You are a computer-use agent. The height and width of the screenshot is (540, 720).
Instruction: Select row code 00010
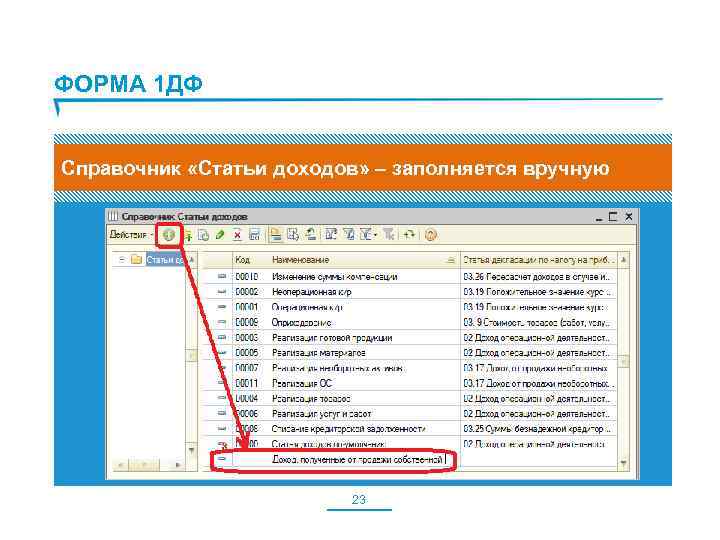click(247, 276)
